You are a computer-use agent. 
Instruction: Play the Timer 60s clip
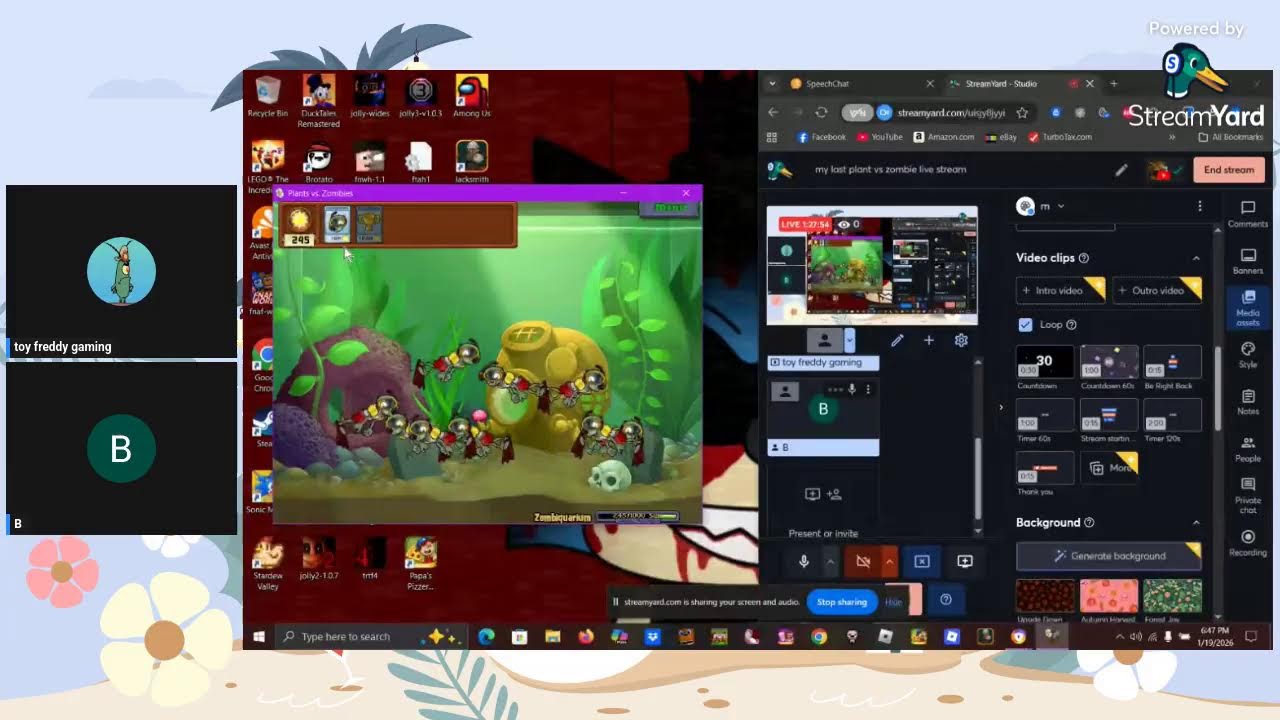click(1044, 415)
